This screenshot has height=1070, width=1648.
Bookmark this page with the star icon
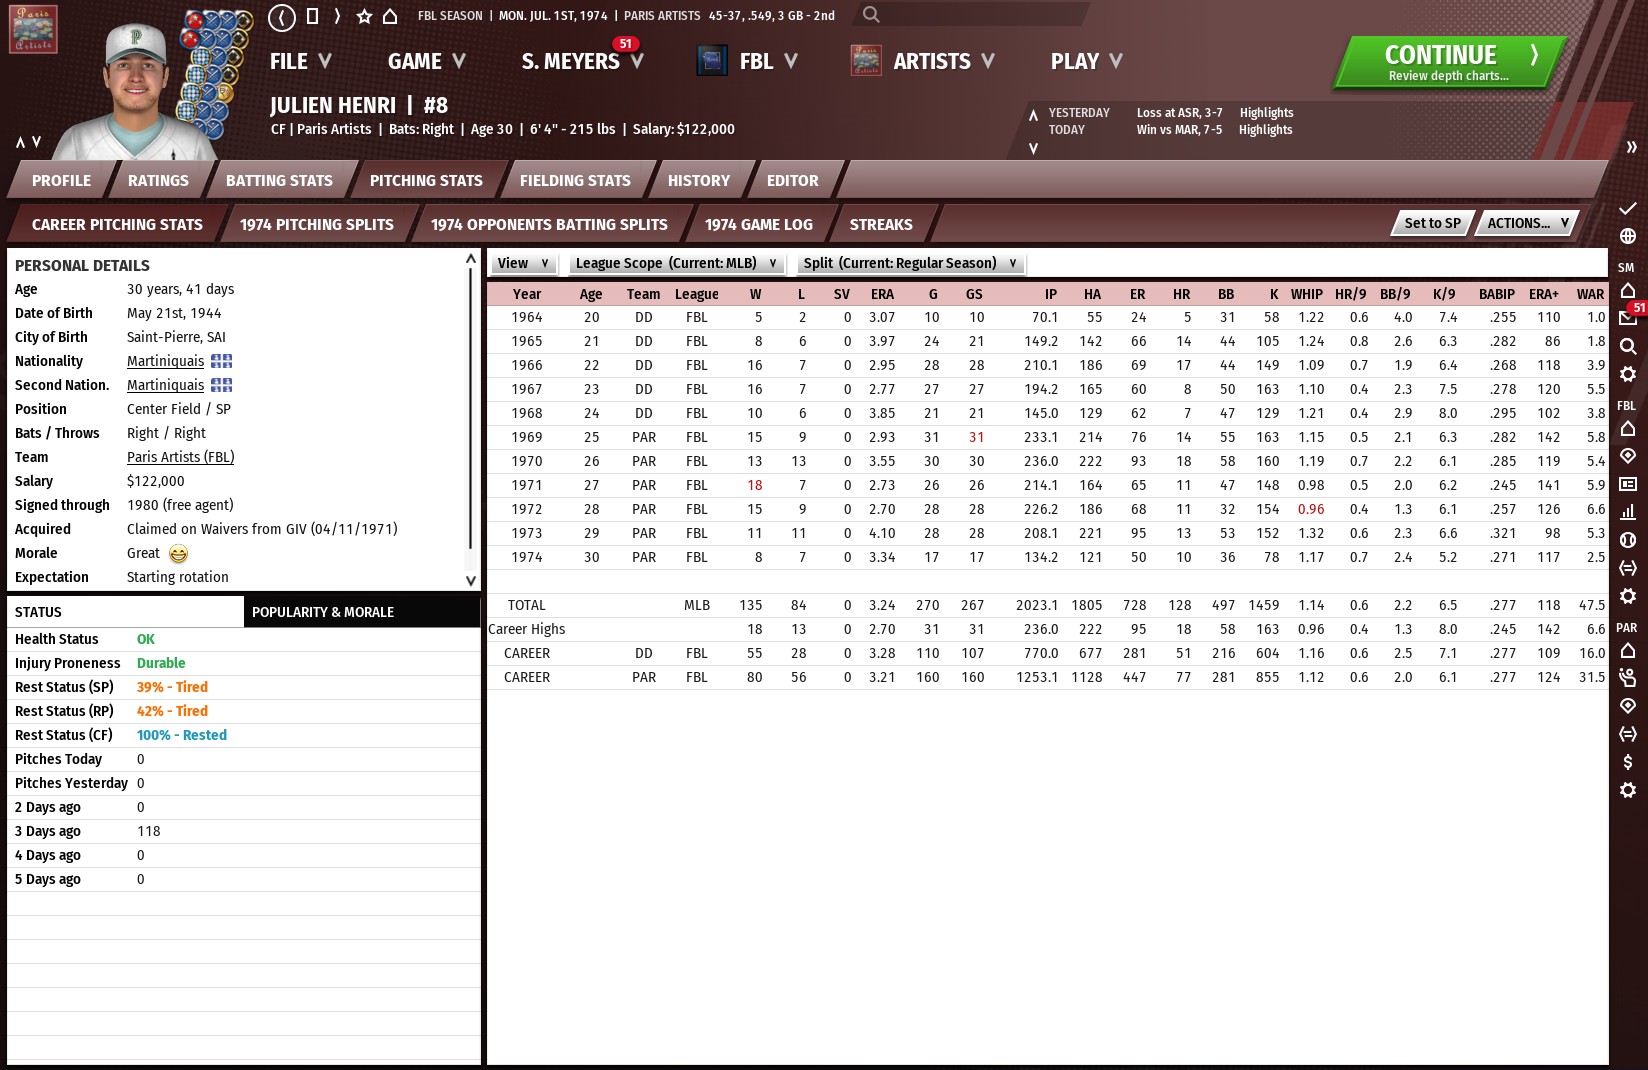tap(364, 16)
